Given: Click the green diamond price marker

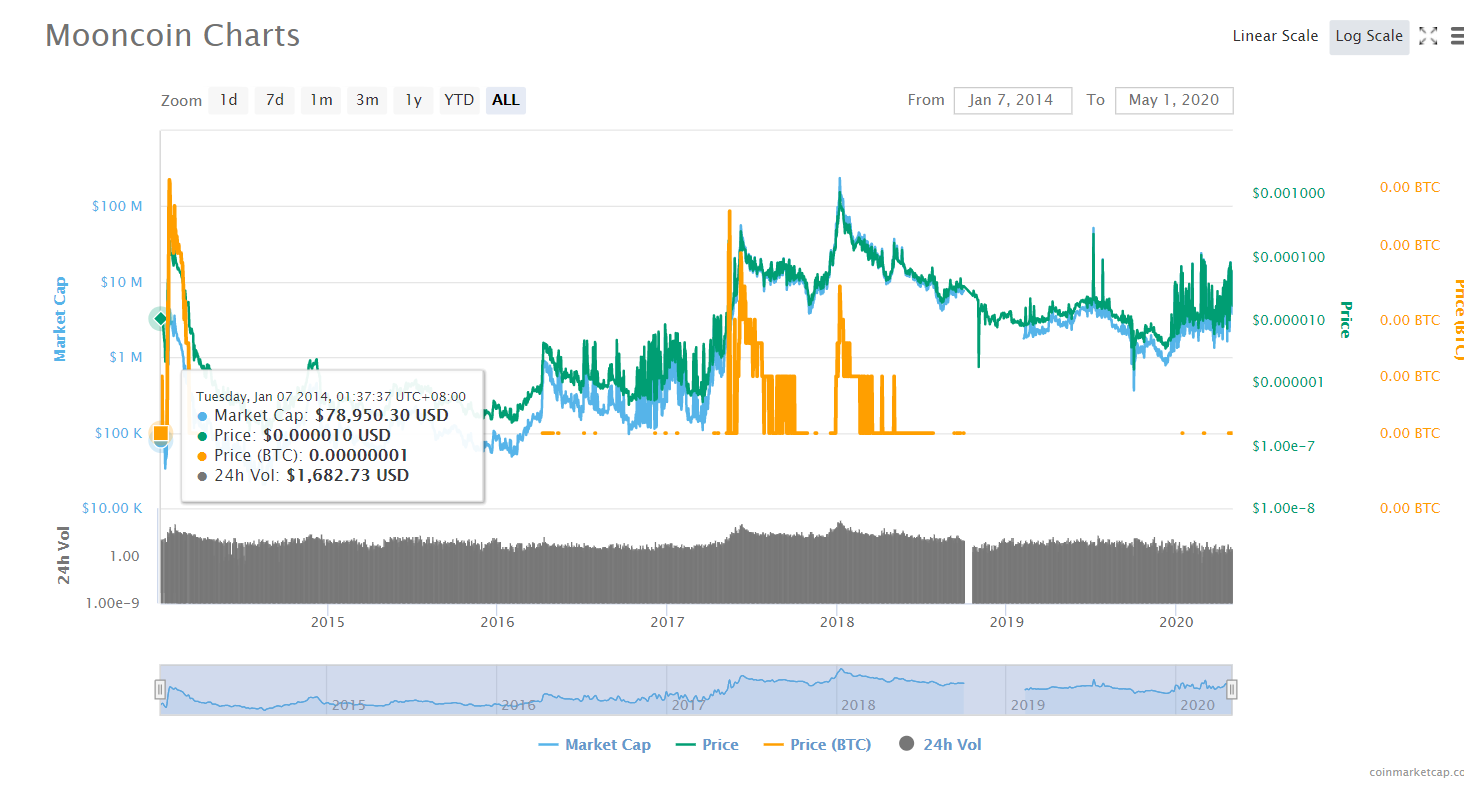Looking at the screenshot, I should [160, 318].
